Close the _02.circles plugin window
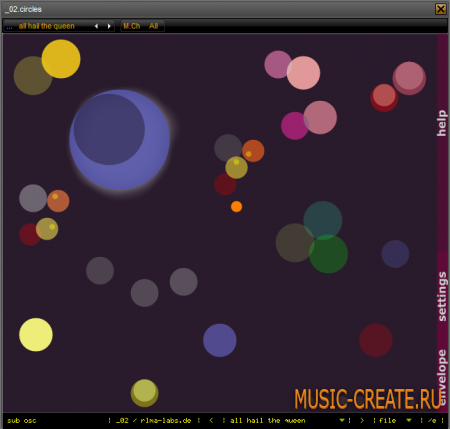The height and width of the screenshot is (429, 450). [x=441, y=9]
